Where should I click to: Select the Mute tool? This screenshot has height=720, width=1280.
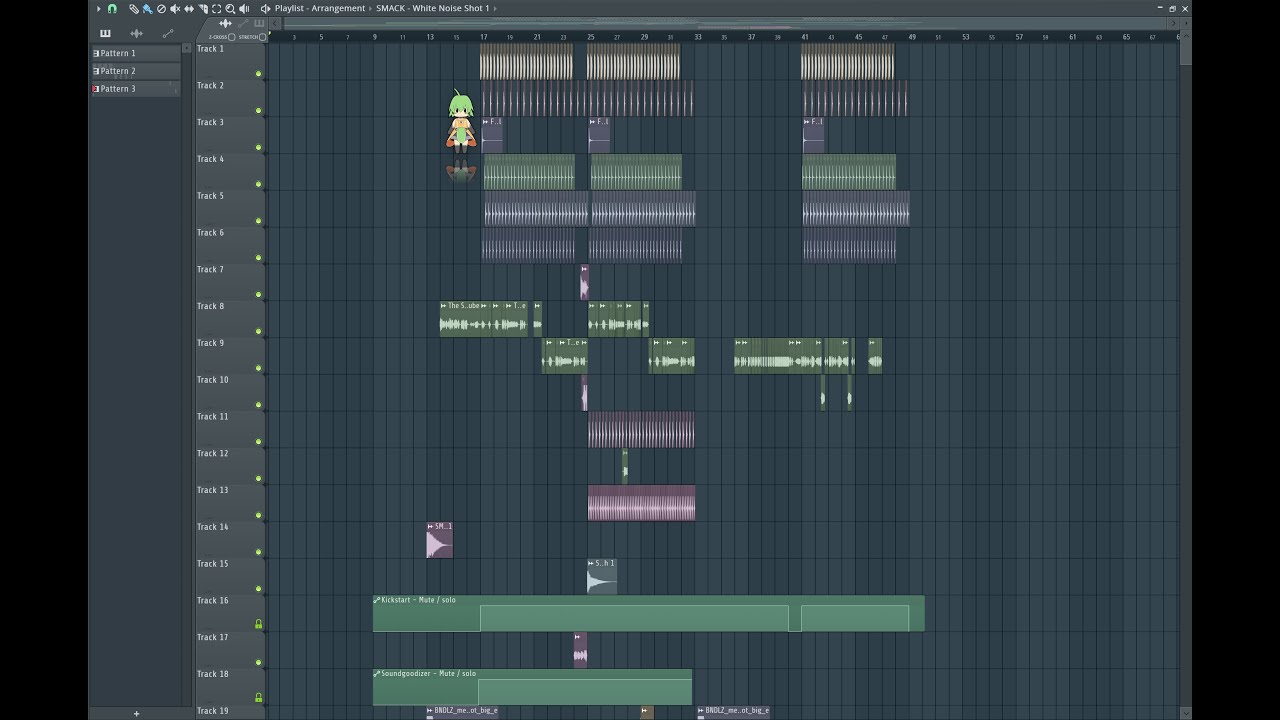[x=175, y=9]
